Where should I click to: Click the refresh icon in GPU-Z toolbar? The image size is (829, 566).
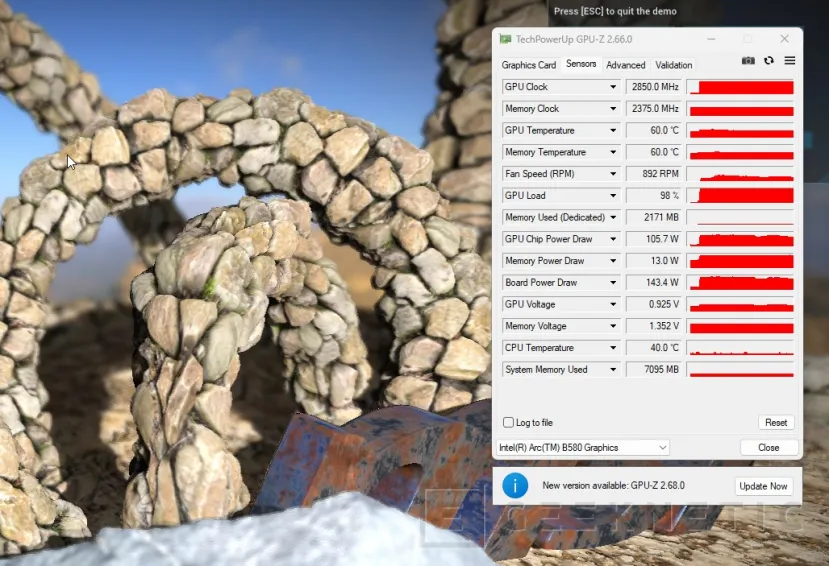[x=769, y=61]
